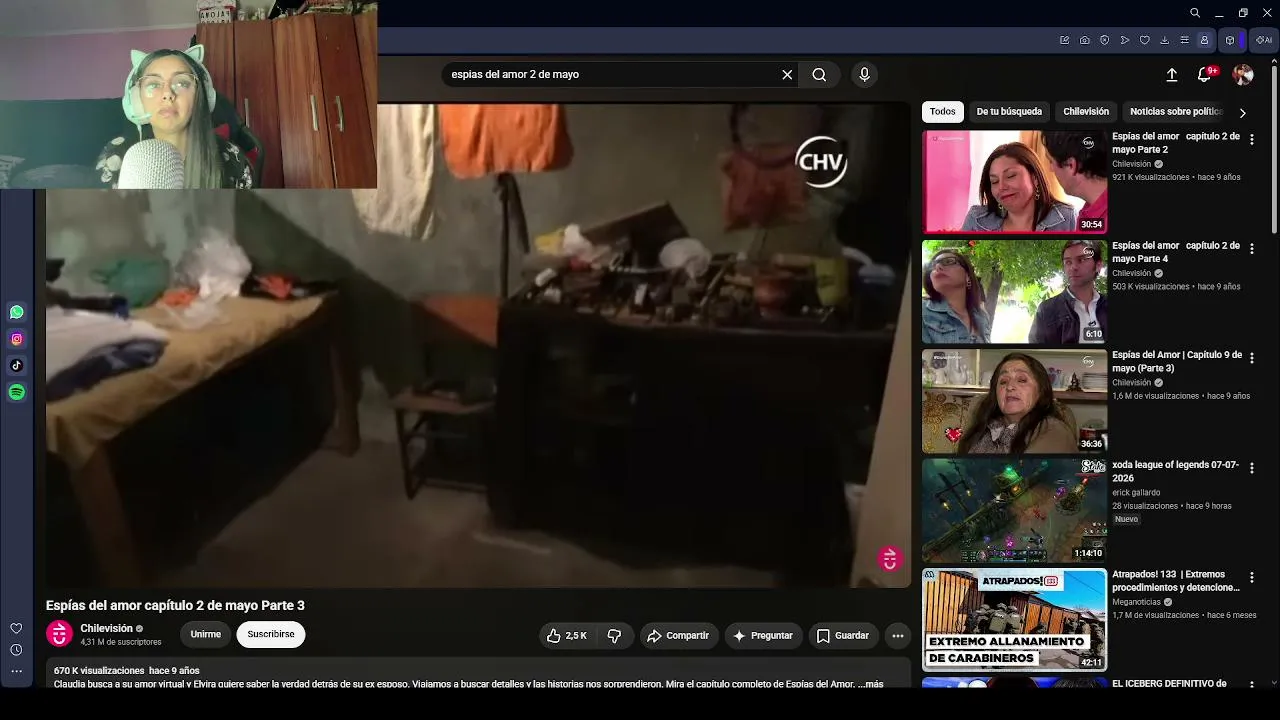Select the De tu búsqueda filter chip
Image resolution: width=1280 pixels, height=720 pixels.
1009,112
